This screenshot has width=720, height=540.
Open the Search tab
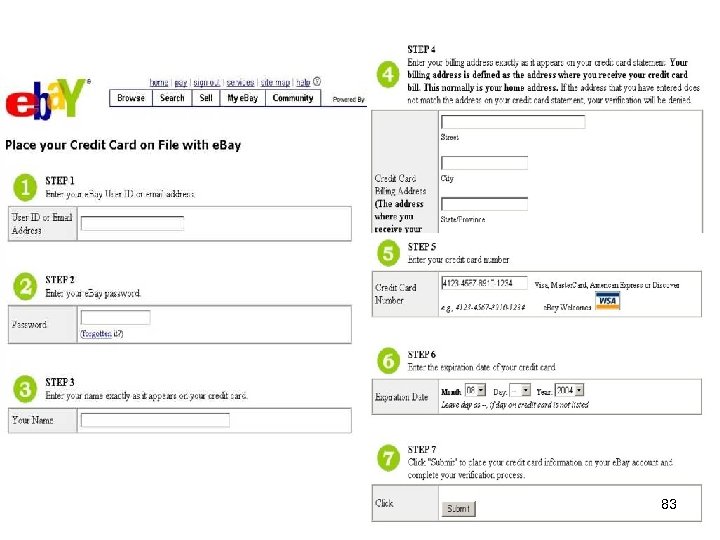point(172,98)
